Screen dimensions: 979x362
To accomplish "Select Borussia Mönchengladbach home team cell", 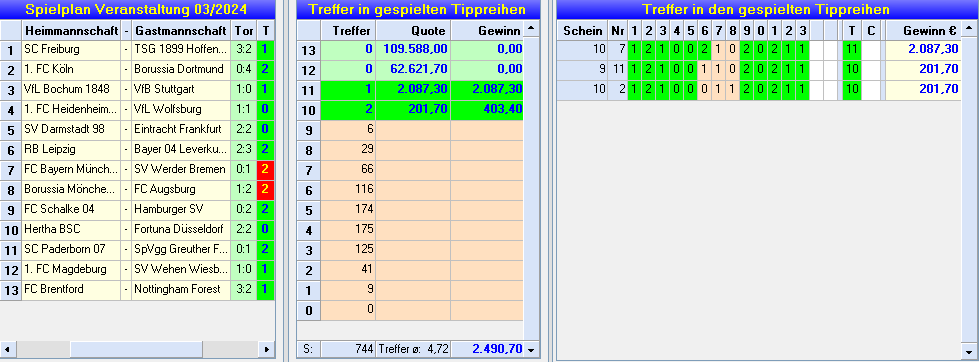I will click(x=71, y=189).
